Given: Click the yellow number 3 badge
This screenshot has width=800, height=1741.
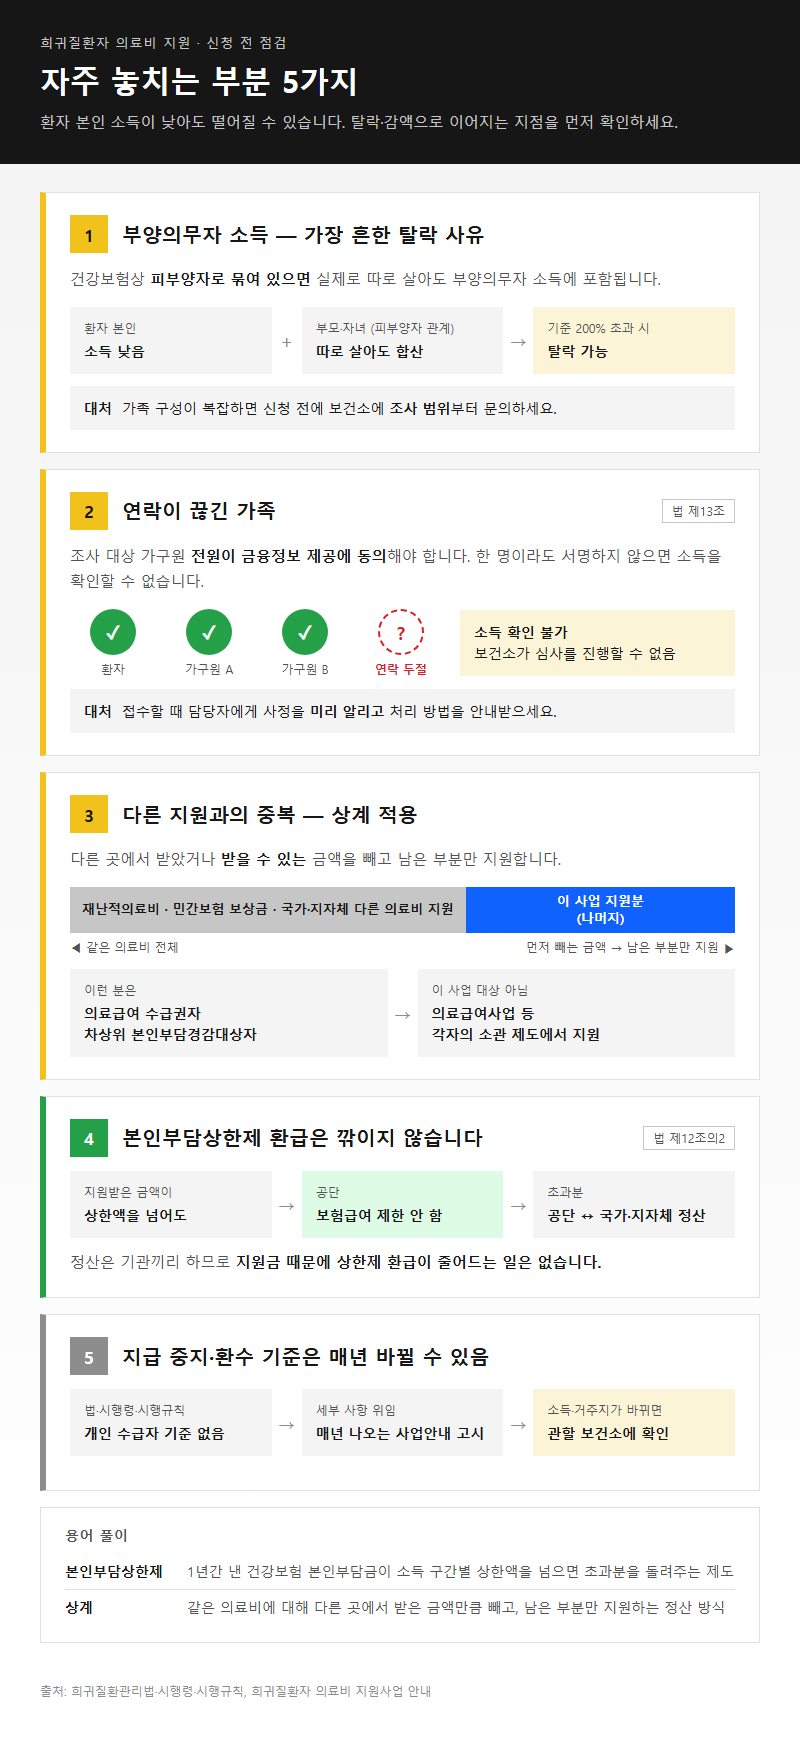Looking at the screenshot, I should 89,815.
